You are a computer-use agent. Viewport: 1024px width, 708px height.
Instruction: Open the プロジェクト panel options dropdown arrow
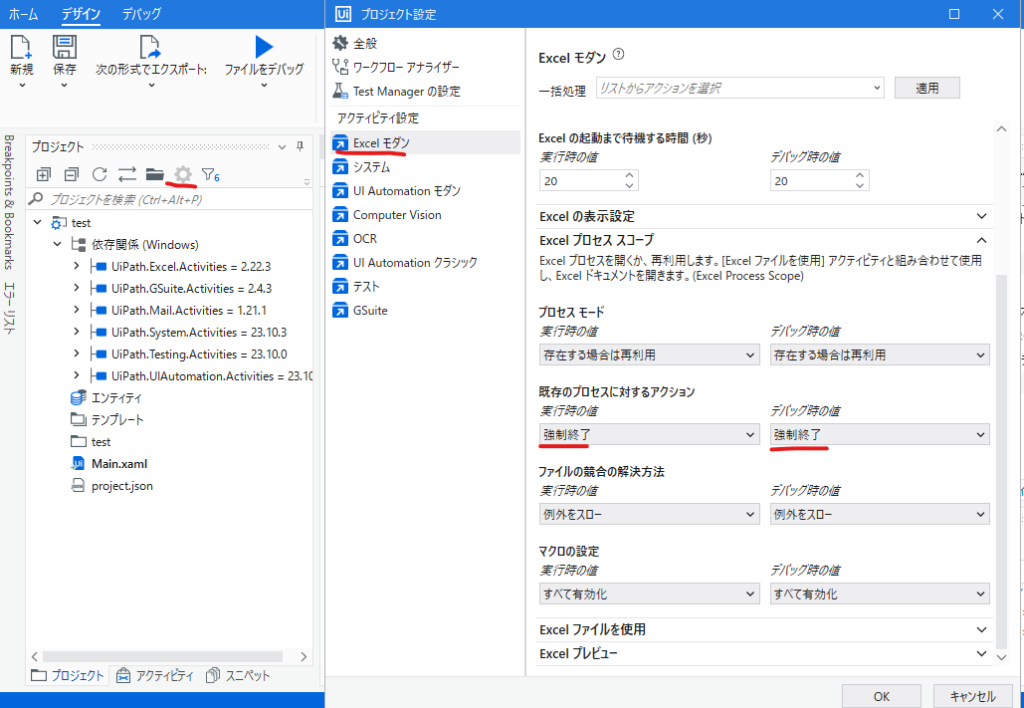click(282, 147)
